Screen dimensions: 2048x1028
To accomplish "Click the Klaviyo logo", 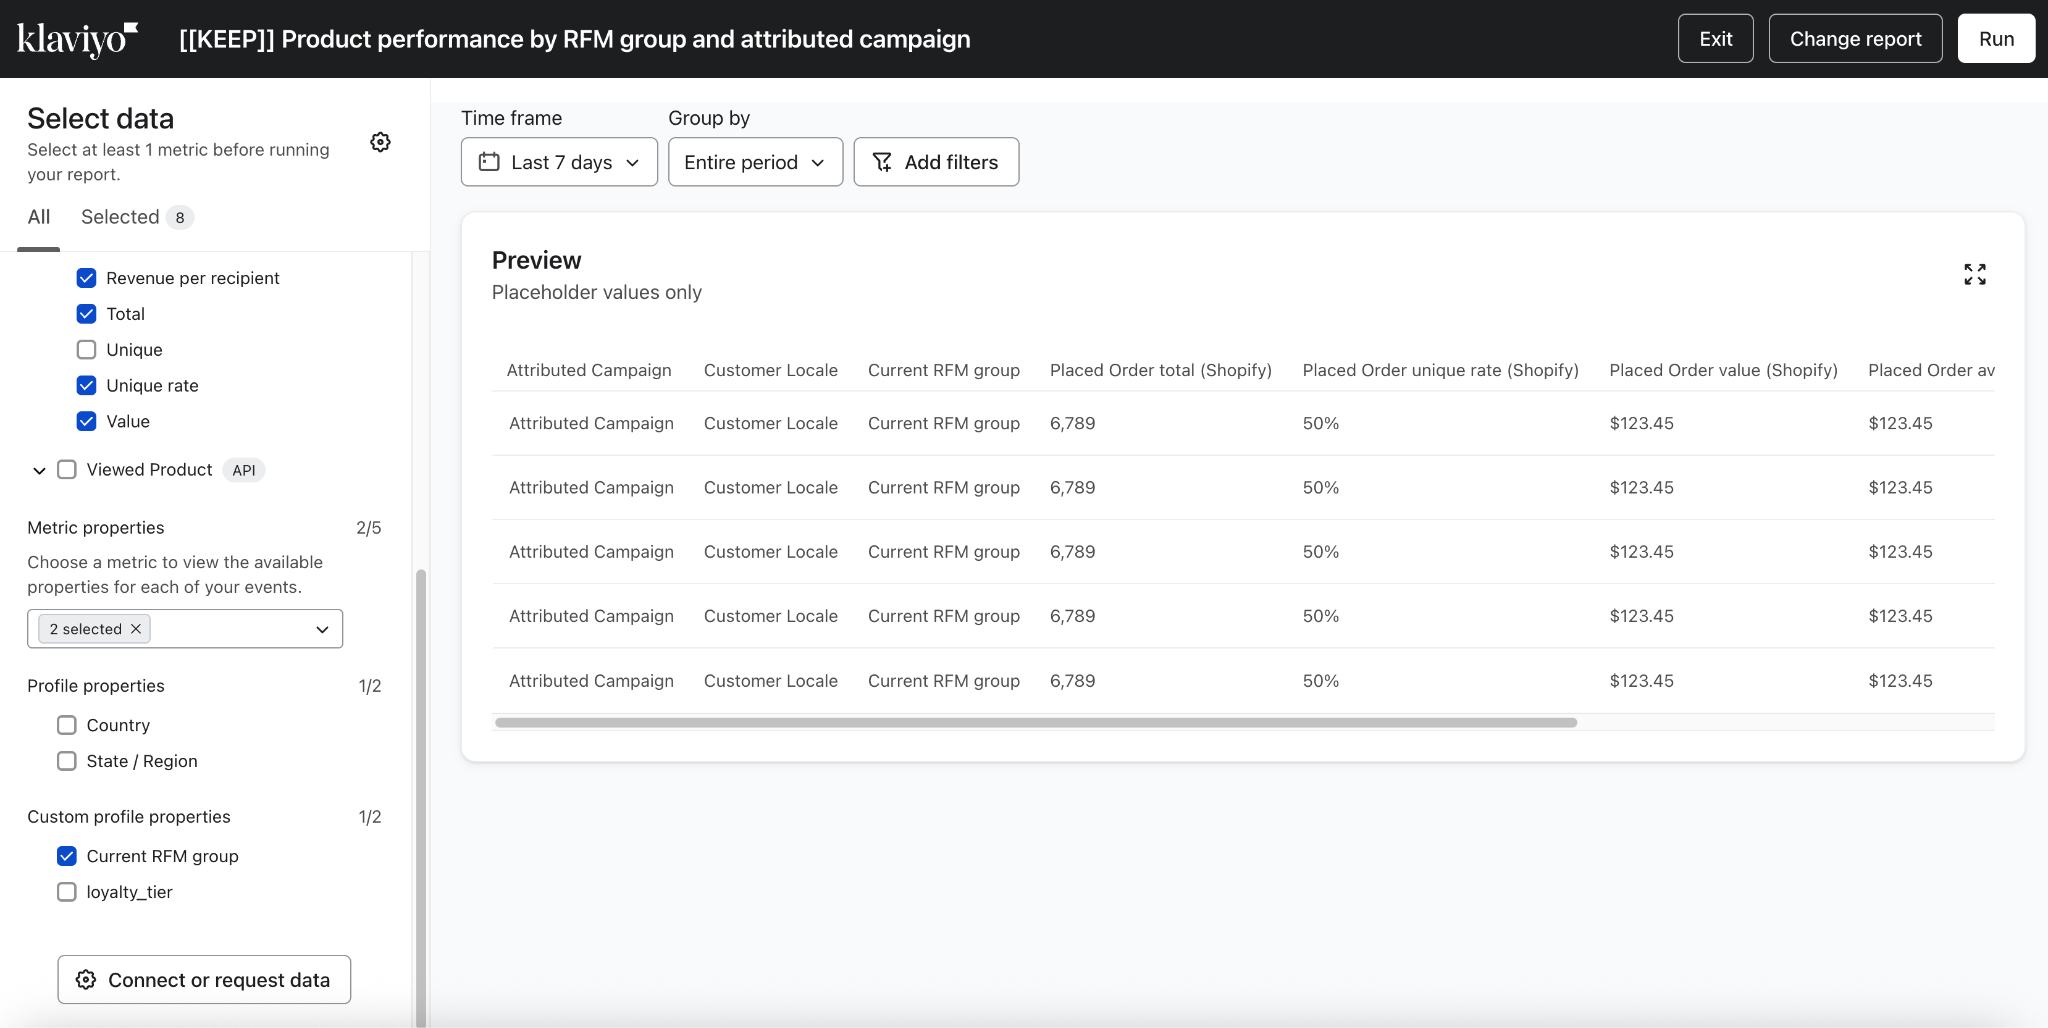I will pos(77,39).
